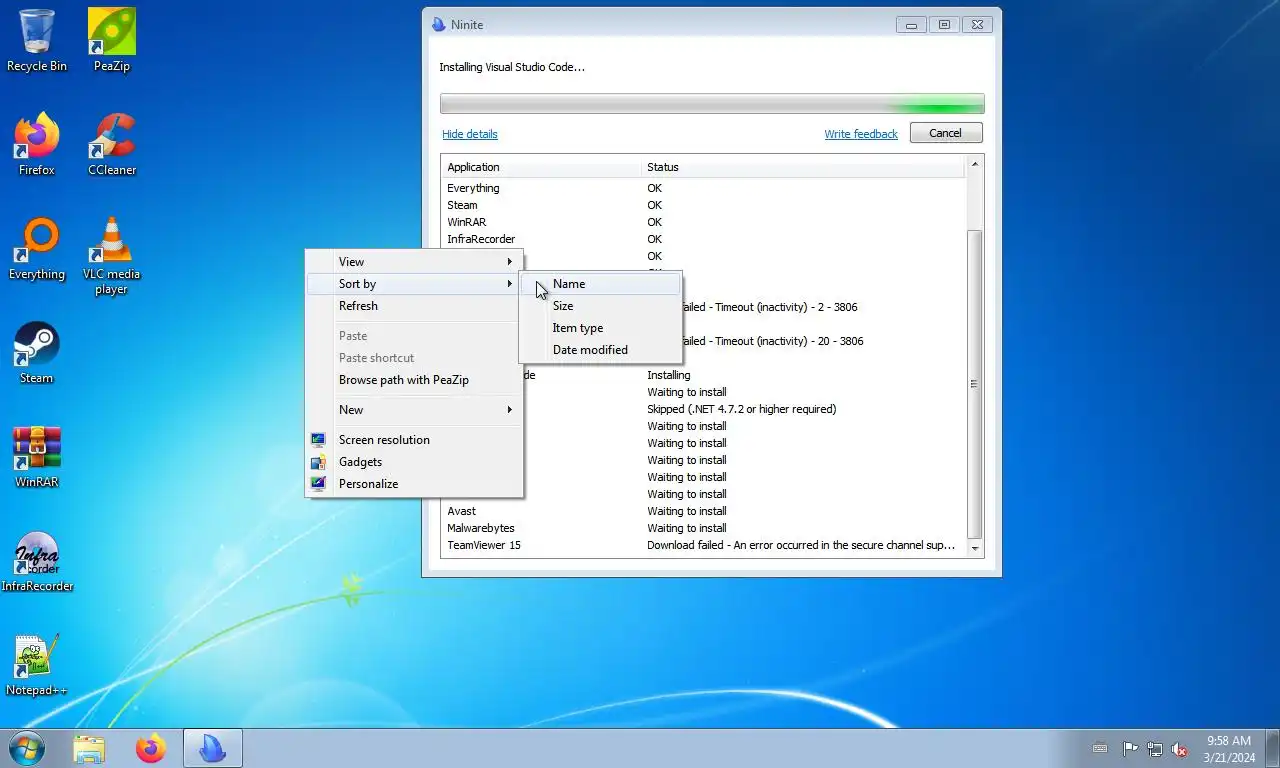
Task: Click the Screen resolution monitor icon
Action: pos(318,440)
